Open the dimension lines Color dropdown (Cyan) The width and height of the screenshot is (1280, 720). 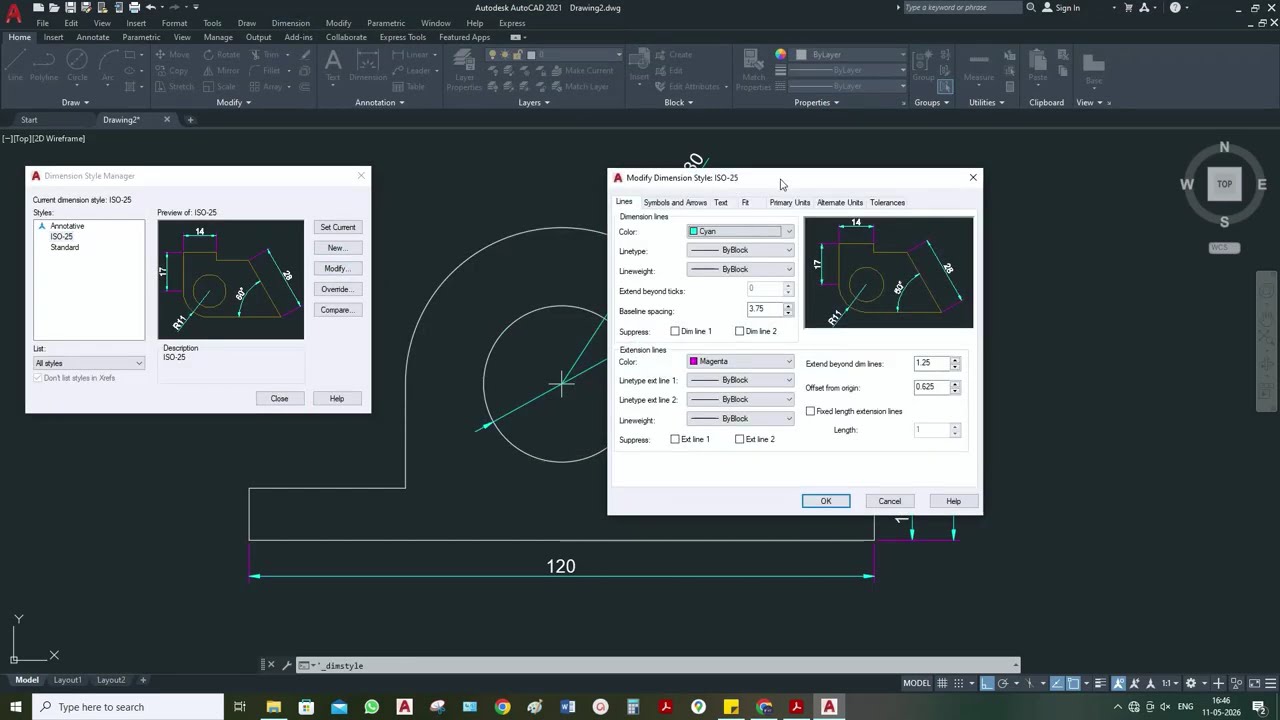(741, 231)
